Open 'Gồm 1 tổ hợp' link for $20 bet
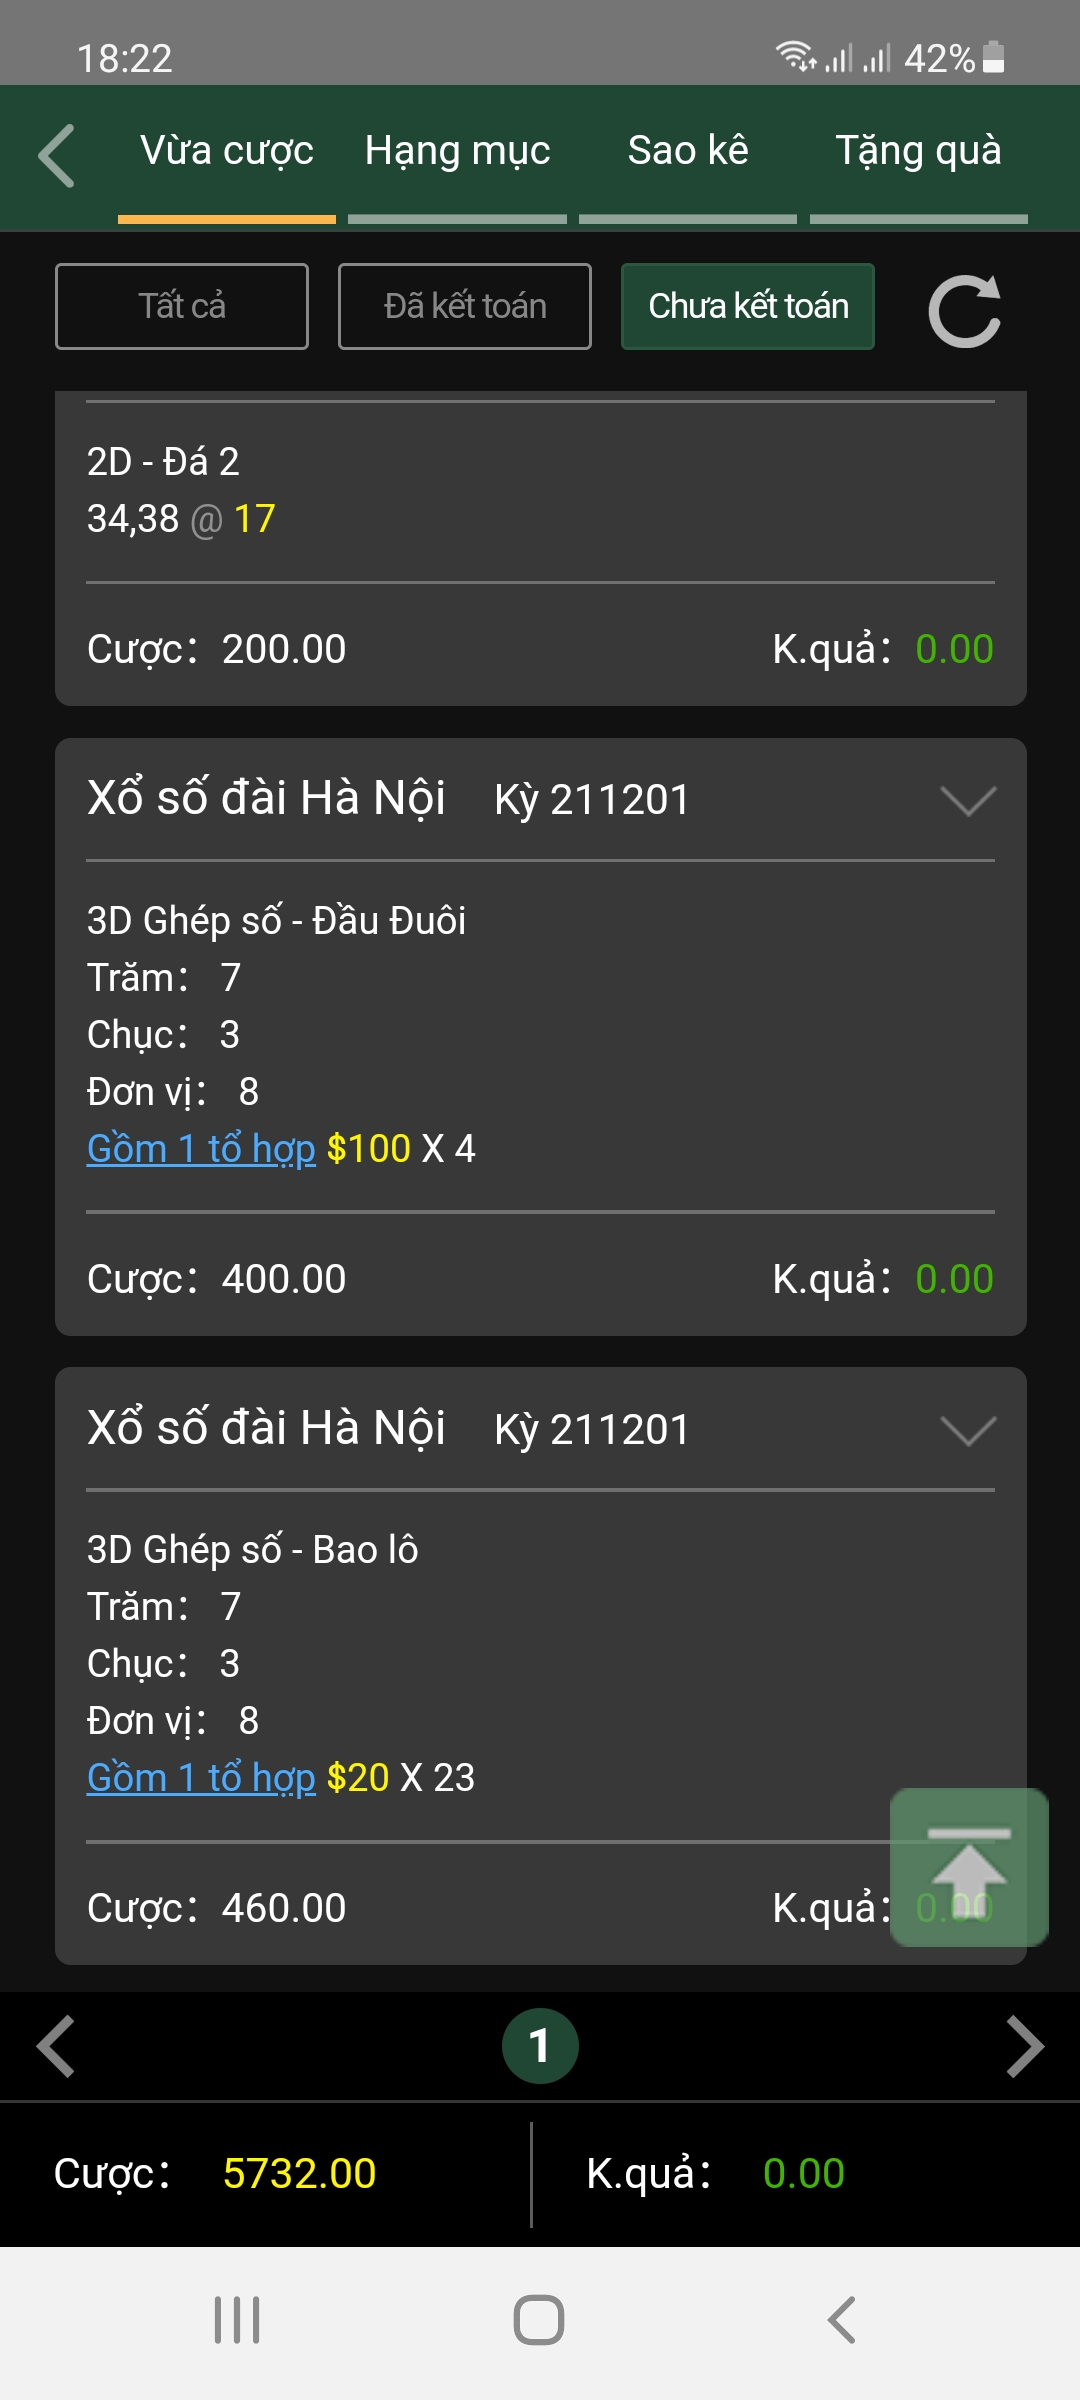This screenshot has width=1080, height=2400. point(201,1778)
